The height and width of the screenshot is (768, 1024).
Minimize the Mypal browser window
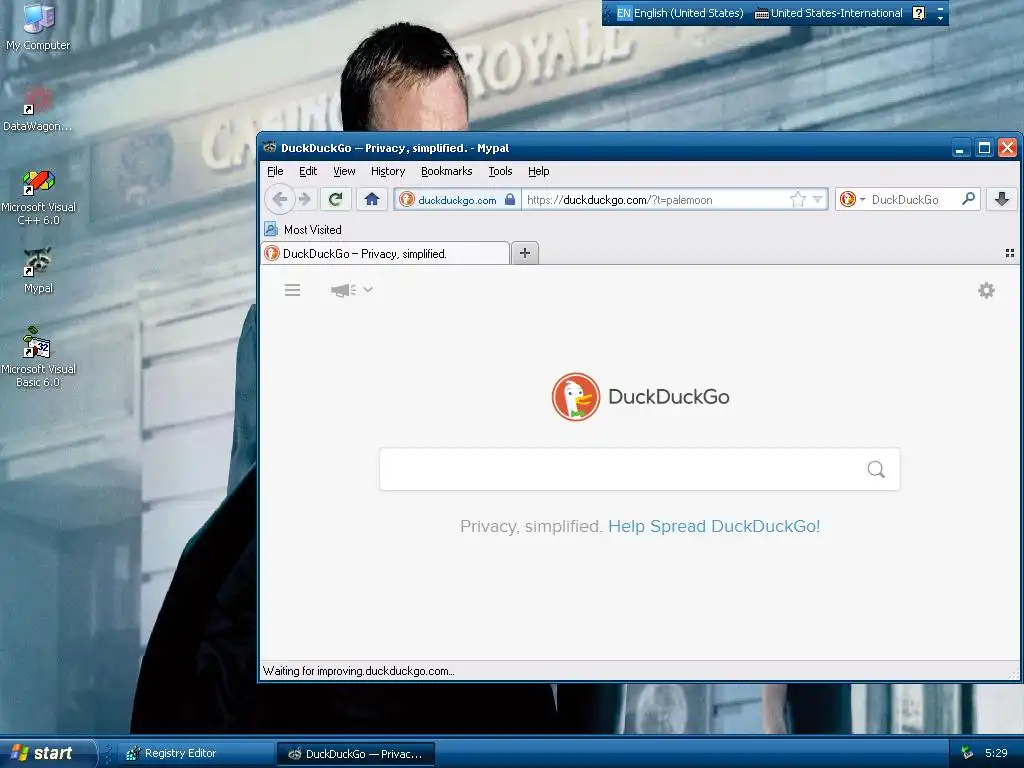point(959,148)
